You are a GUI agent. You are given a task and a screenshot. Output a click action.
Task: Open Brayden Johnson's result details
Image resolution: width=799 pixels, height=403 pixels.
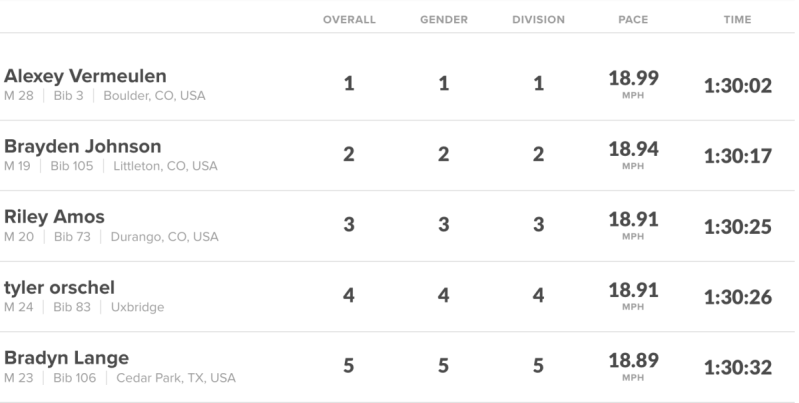82,147
